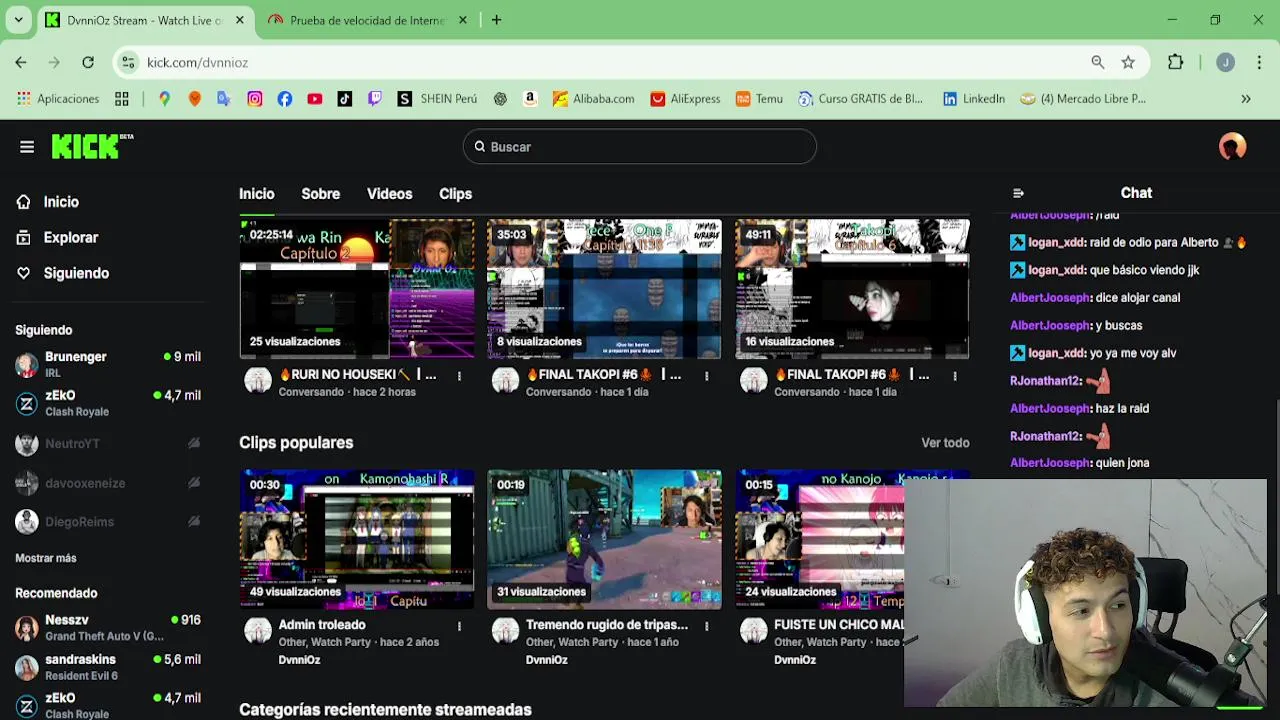Open Facebook bookmark
This screenshot has height=720, width=1280.
[285, 99]
